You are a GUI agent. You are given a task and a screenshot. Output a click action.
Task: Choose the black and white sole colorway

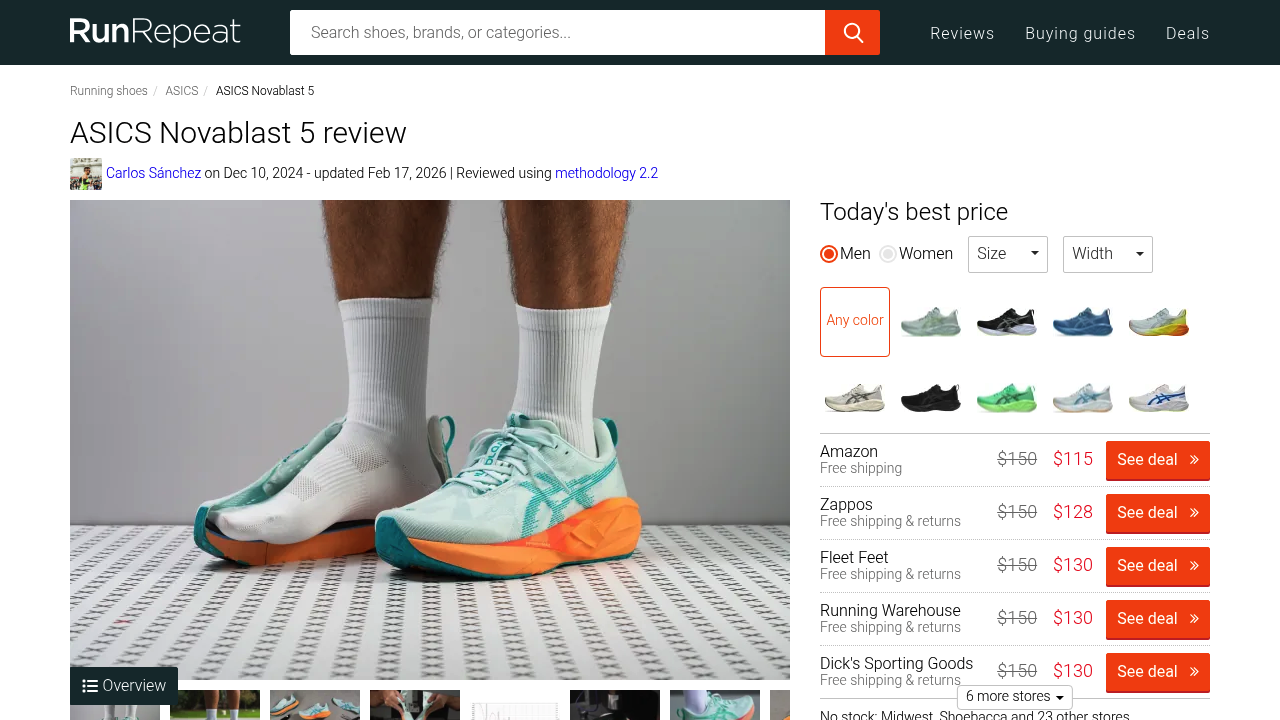point(1007,322)
